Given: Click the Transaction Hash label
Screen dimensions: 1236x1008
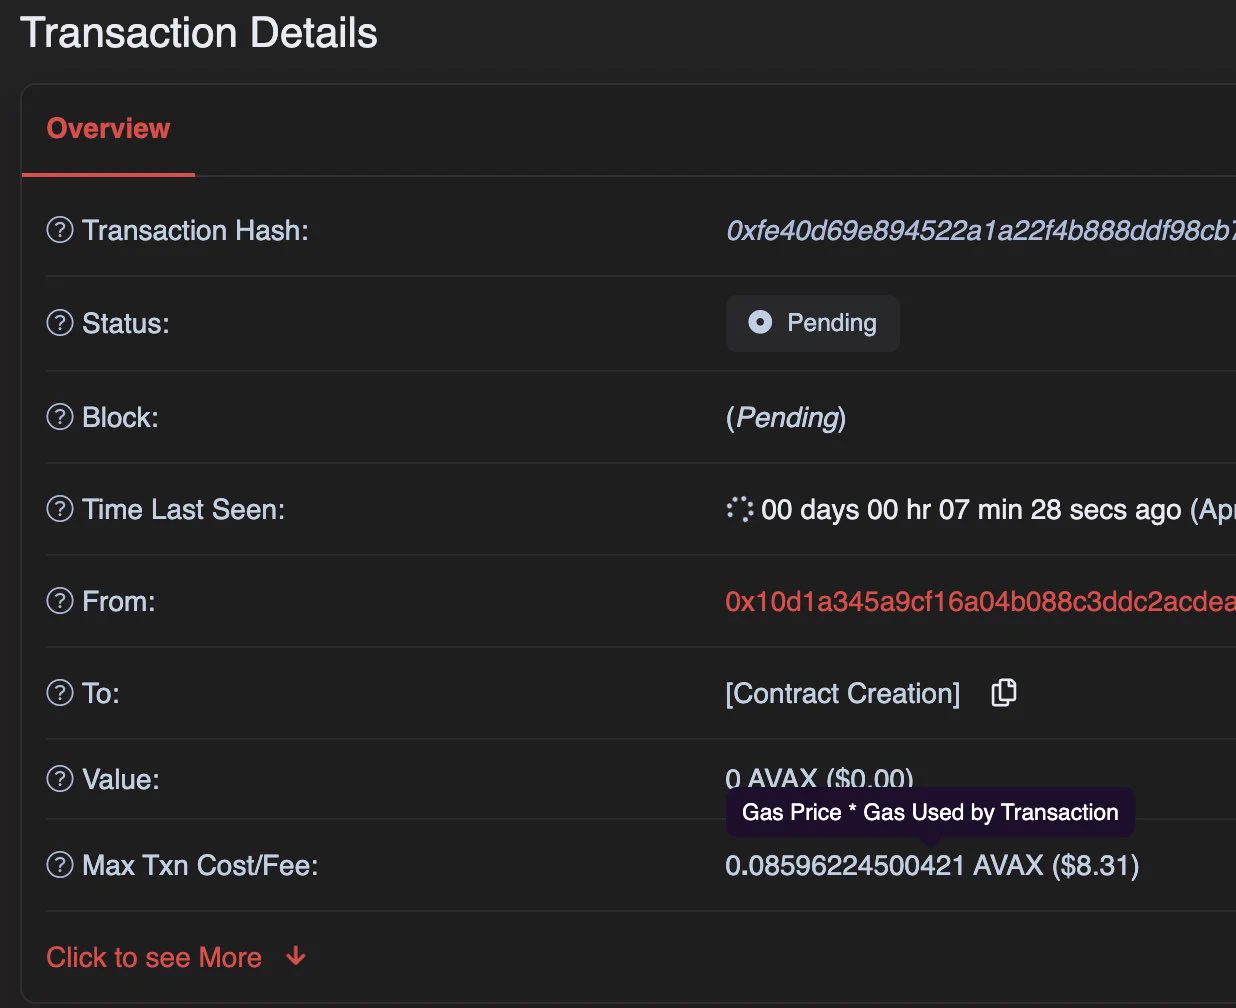Looking at the screenshot, I should (195, 230).
